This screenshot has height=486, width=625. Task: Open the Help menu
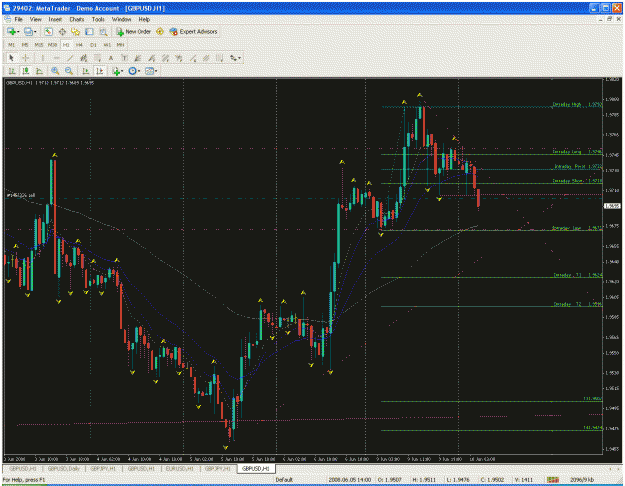(x=144, y=20)
